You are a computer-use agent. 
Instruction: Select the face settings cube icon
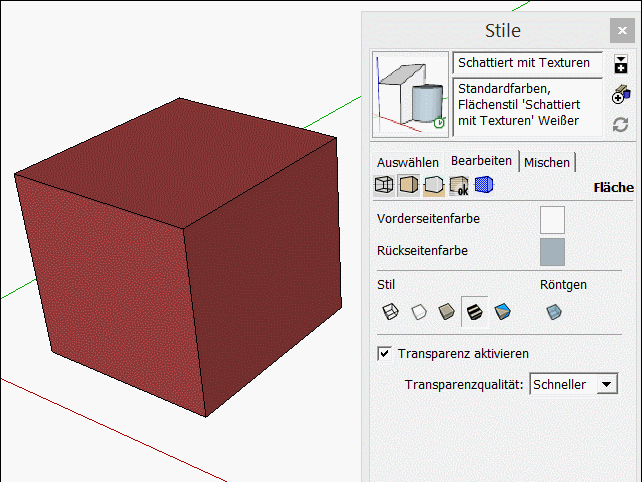[408, 185]
